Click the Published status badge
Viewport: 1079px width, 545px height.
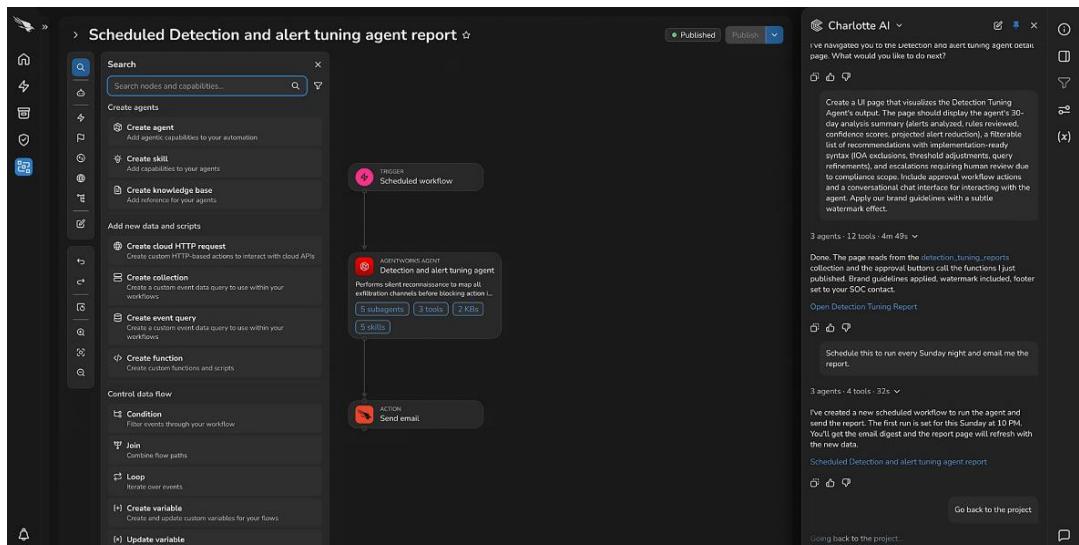[693, 35]
